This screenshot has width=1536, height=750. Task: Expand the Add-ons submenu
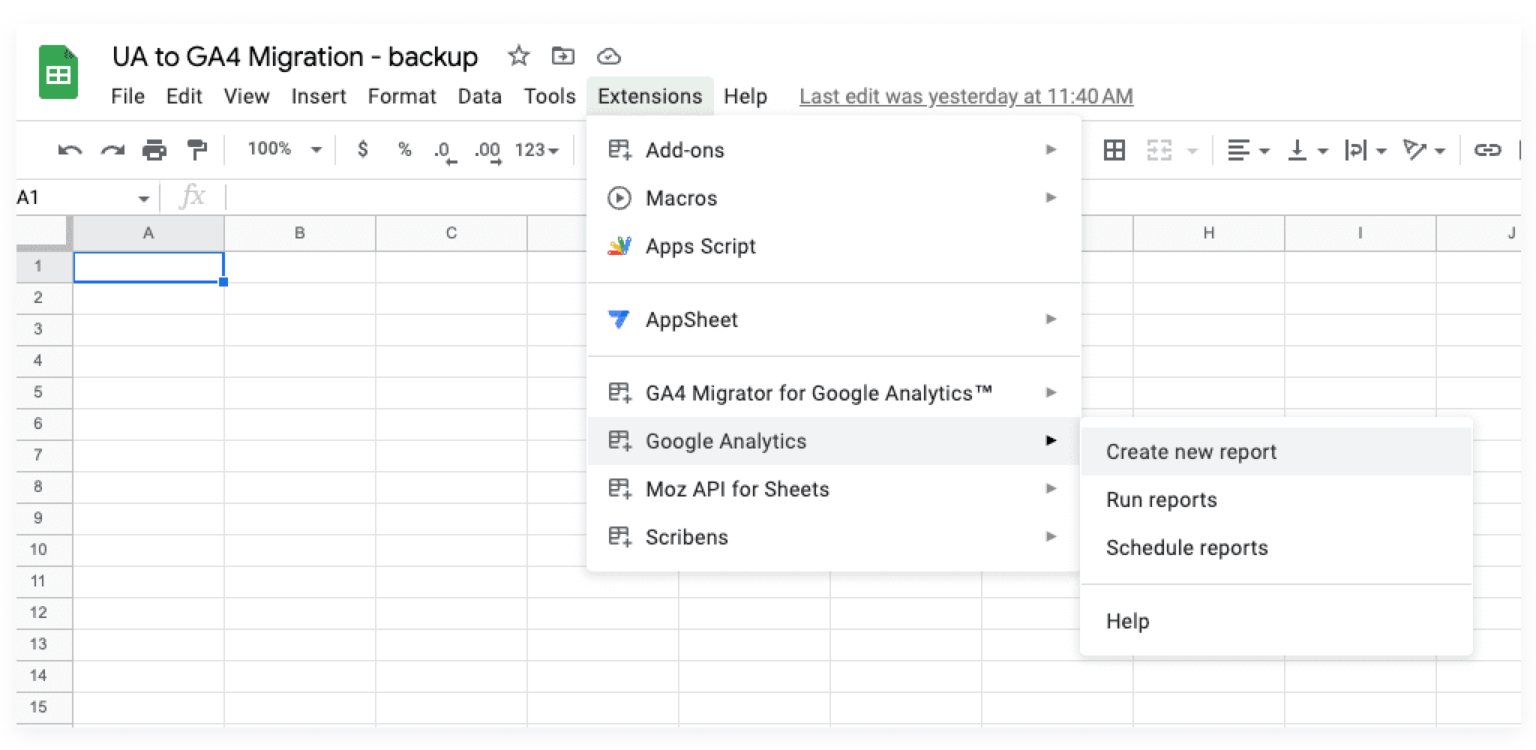pyautogui.click(x=833, y=150)
